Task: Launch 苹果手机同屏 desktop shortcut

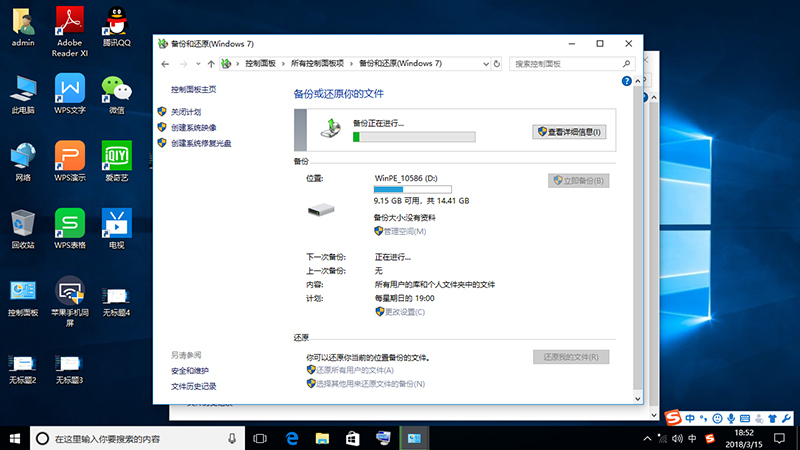Action: [70, 301]
